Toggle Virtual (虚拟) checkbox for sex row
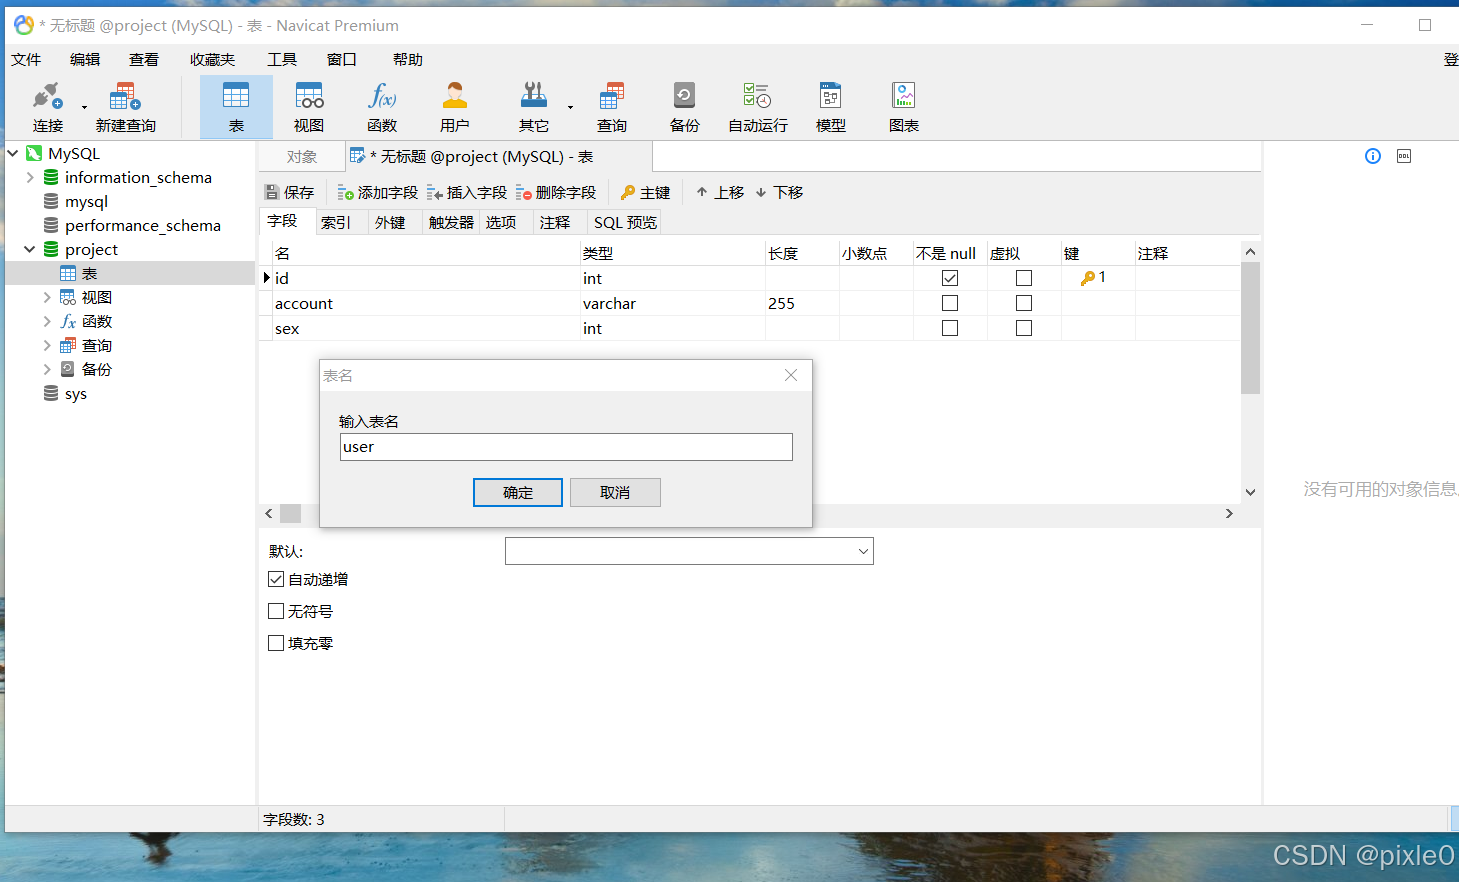 1024,328
